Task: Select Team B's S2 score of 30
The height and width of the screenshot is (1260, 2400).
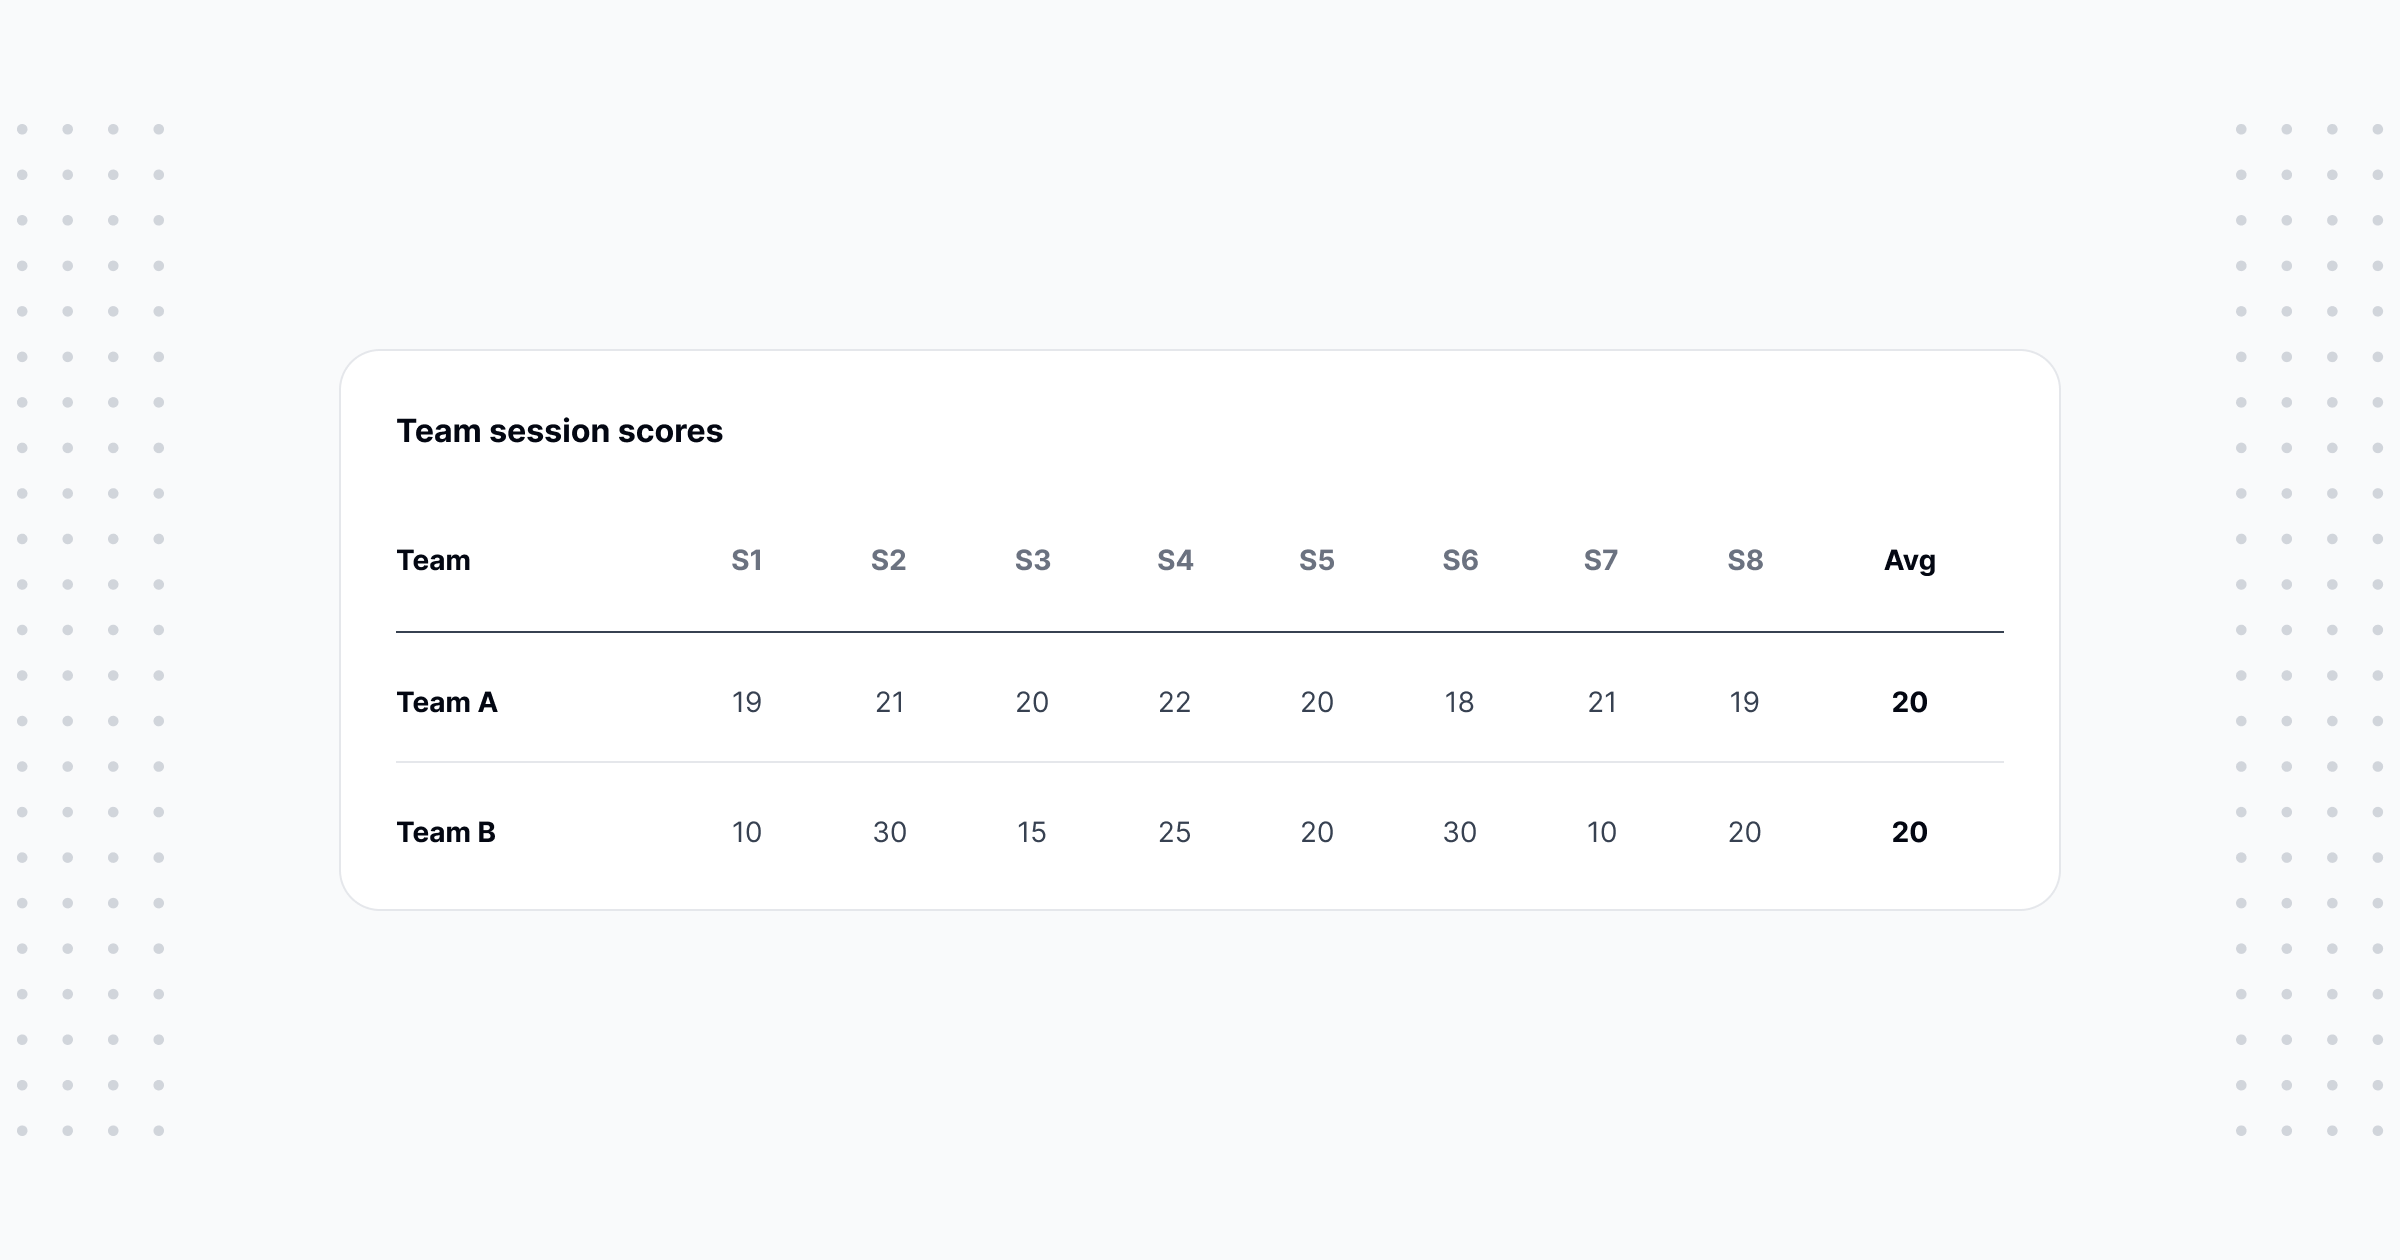Action: [x=890, y=832]
